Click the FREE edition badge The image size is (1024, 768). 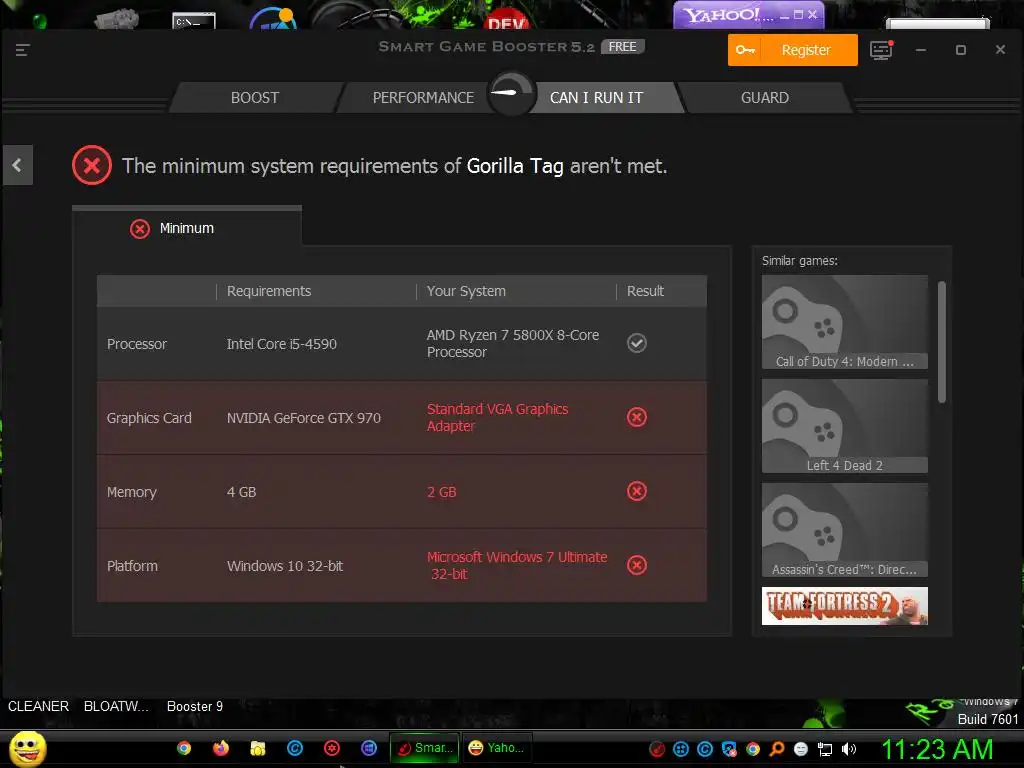click(622, 46)
